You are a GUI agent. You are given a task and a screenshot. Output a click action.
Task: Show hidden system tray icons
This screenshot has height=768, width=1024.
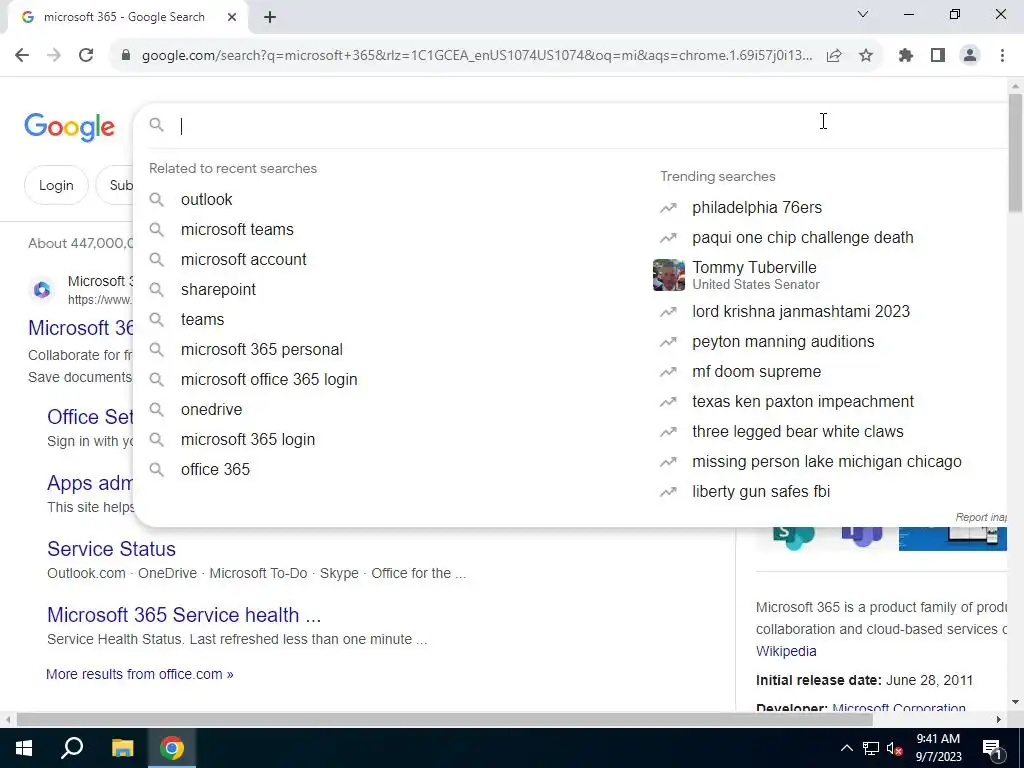(x=846, y=748)
